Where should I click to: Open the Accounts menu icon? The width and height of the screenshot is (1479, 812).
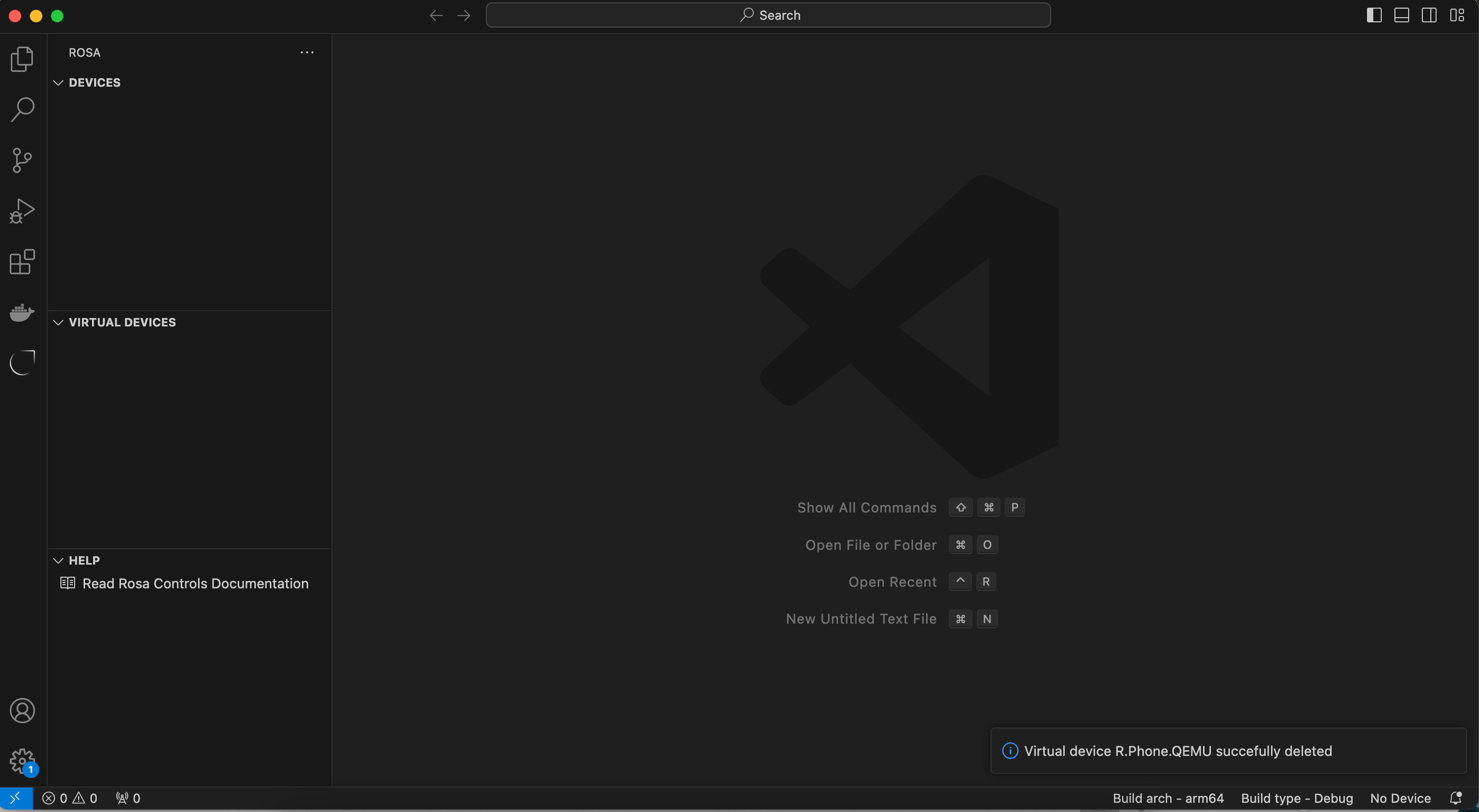pyautogui.click(x=22, y=711)
